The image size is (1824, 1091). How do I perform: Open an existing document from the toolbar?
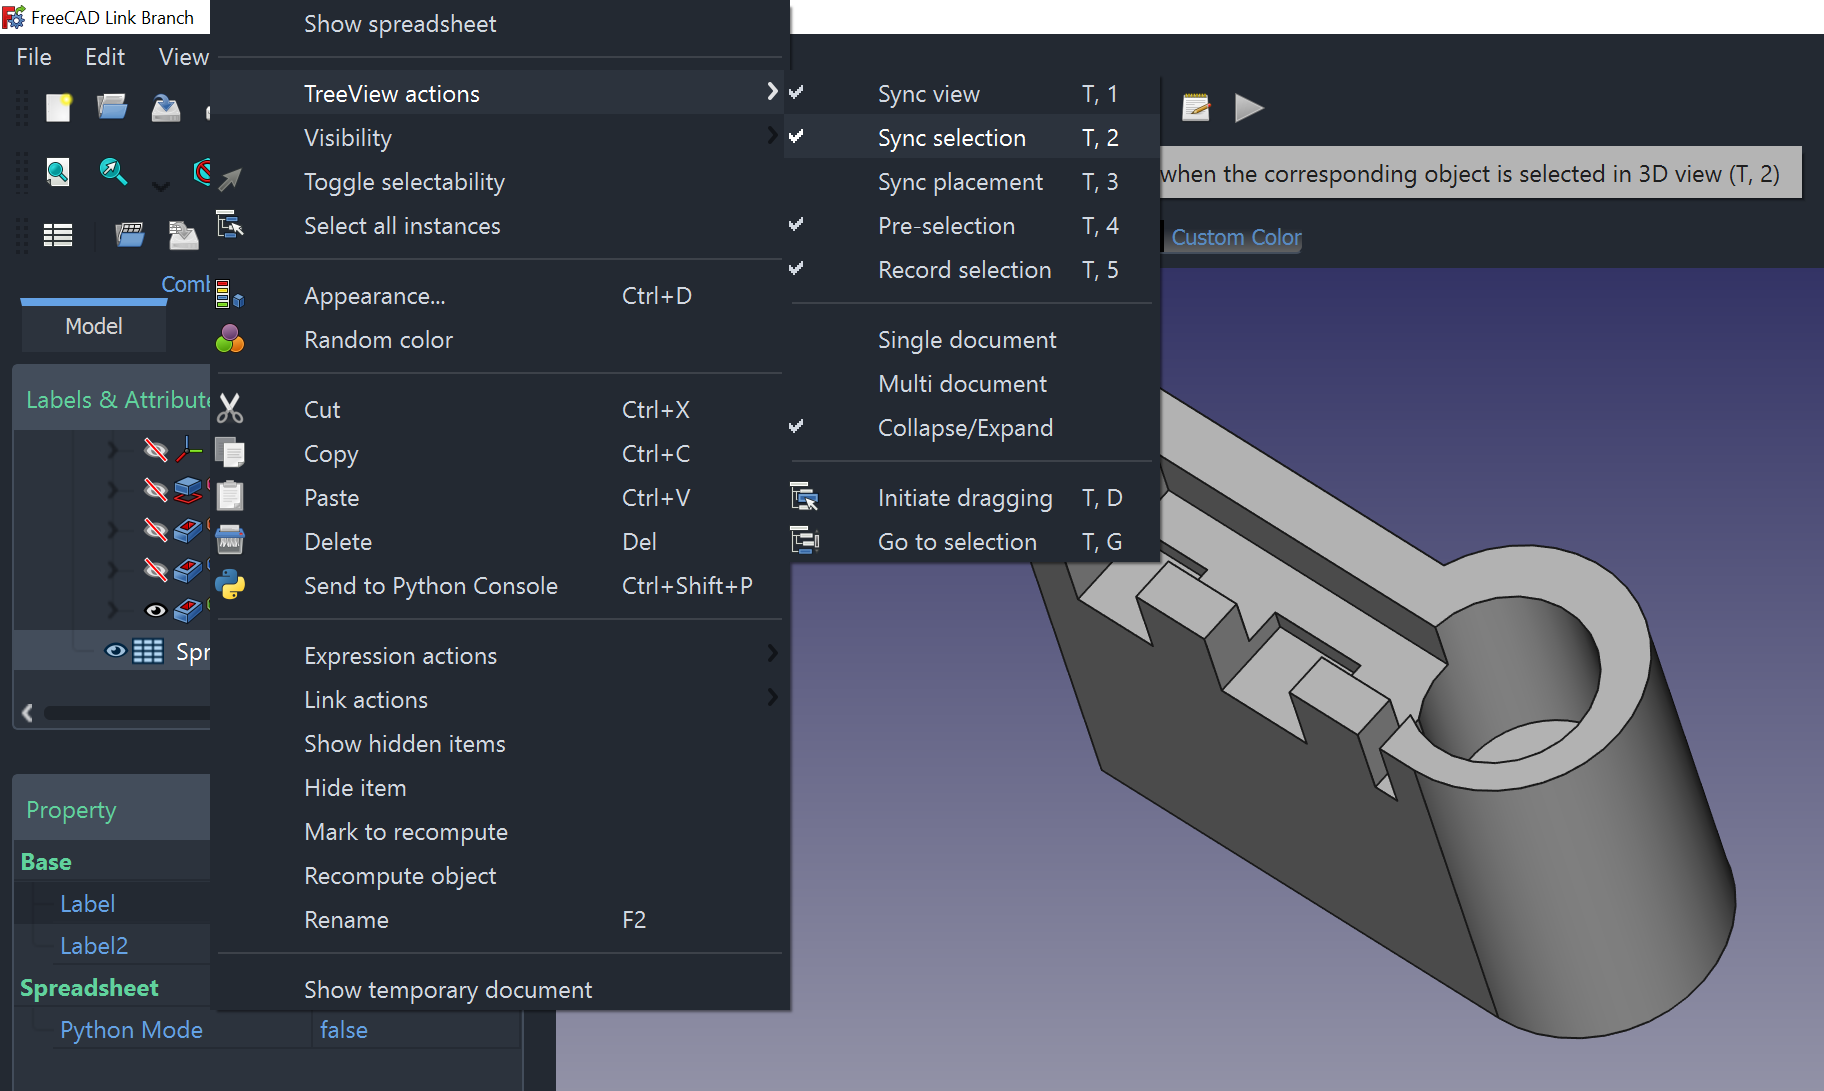click(x=112, y=107)
